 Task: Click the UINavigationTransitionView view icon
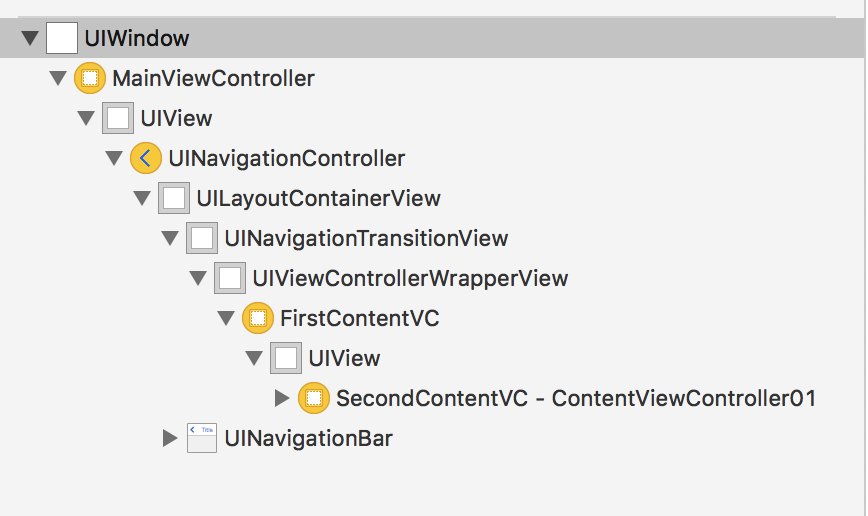click(x=202, y=238)
